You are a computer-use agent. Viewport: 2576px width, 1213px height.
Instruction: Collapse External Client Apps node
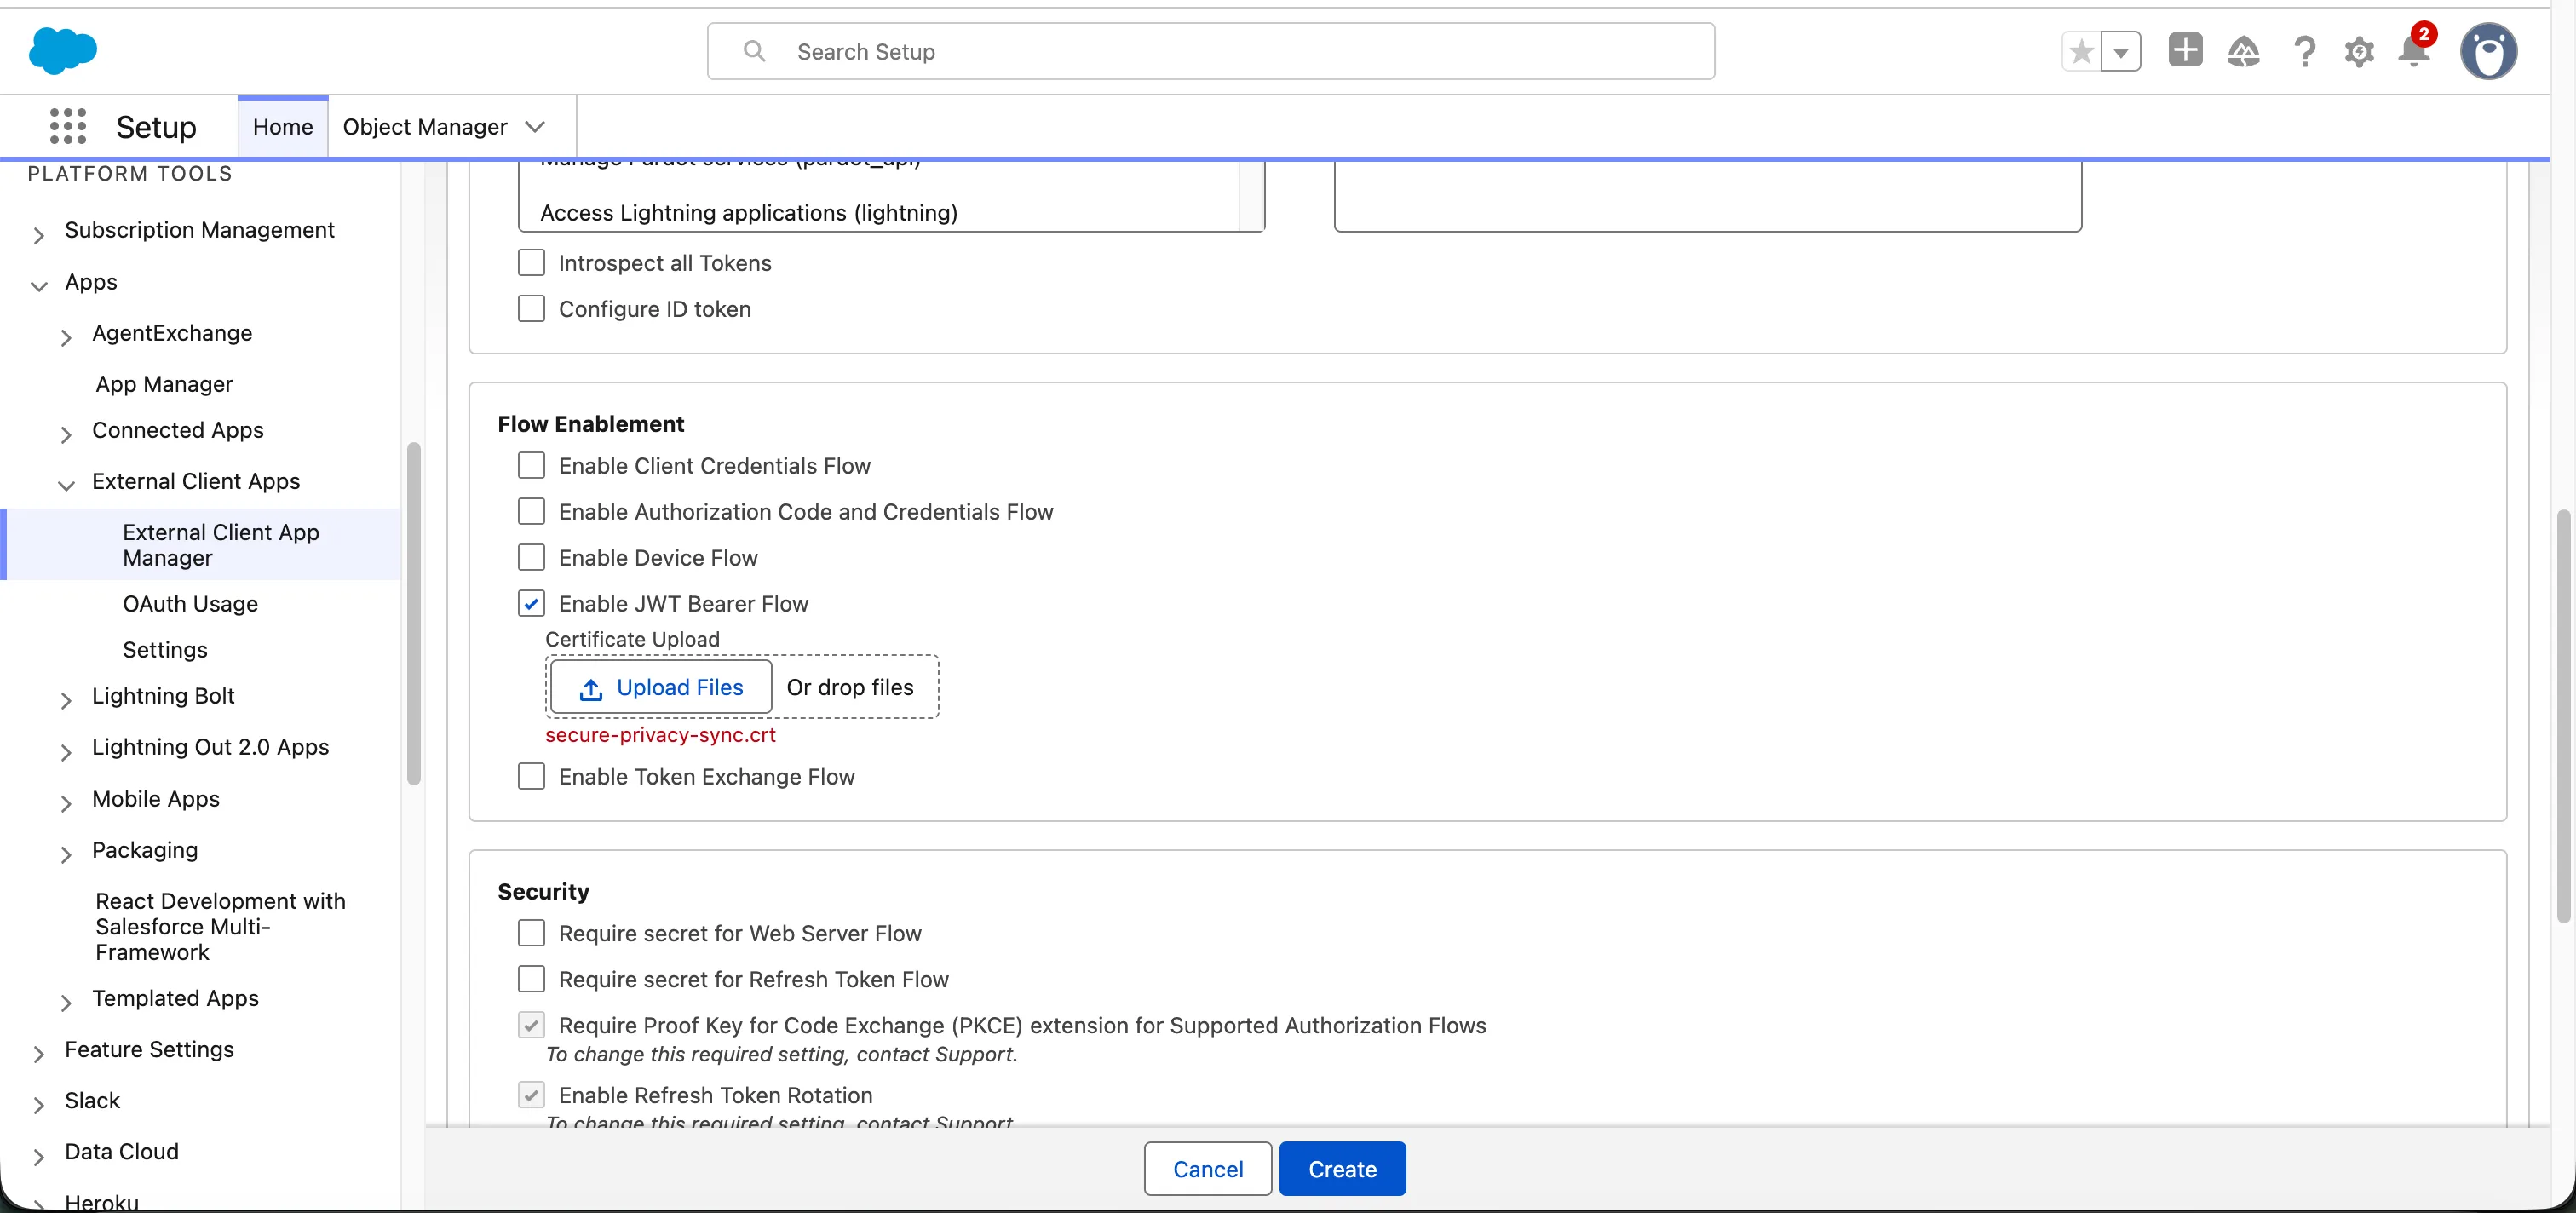[66, 486]
